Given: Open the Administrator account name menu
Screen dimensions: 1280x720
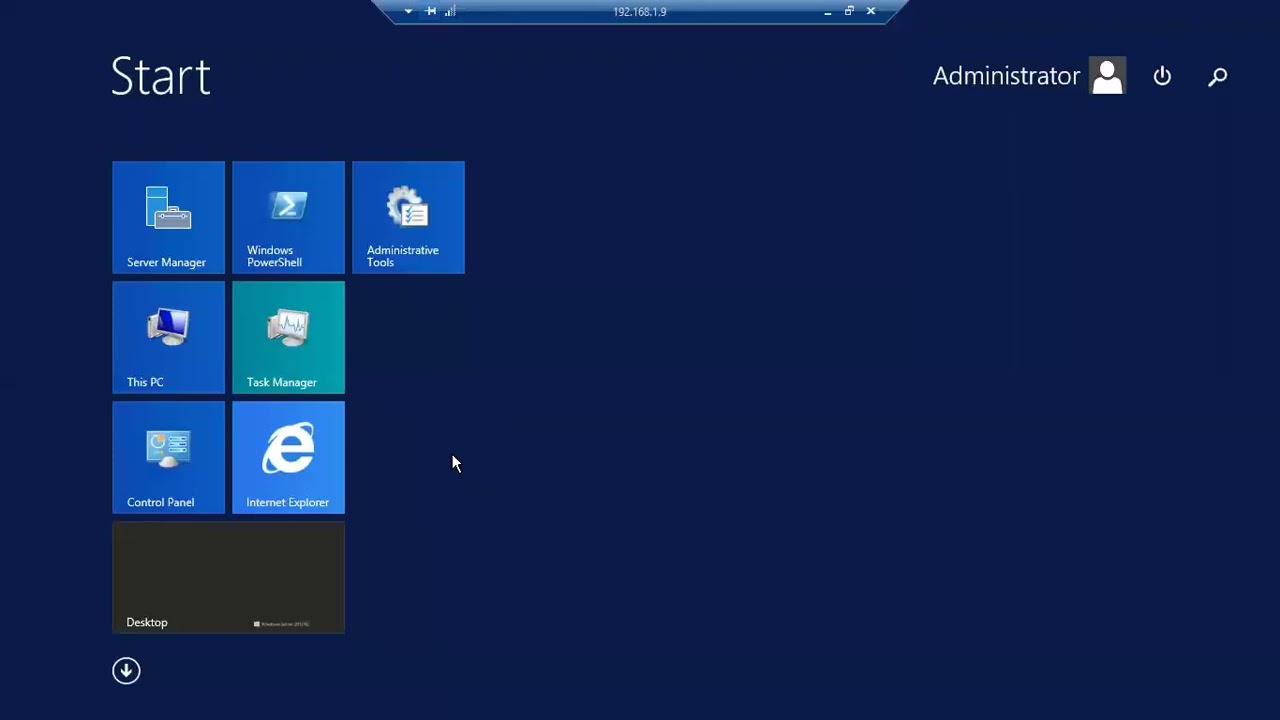Looking at the screenshot, I should tap(1006, 76).
